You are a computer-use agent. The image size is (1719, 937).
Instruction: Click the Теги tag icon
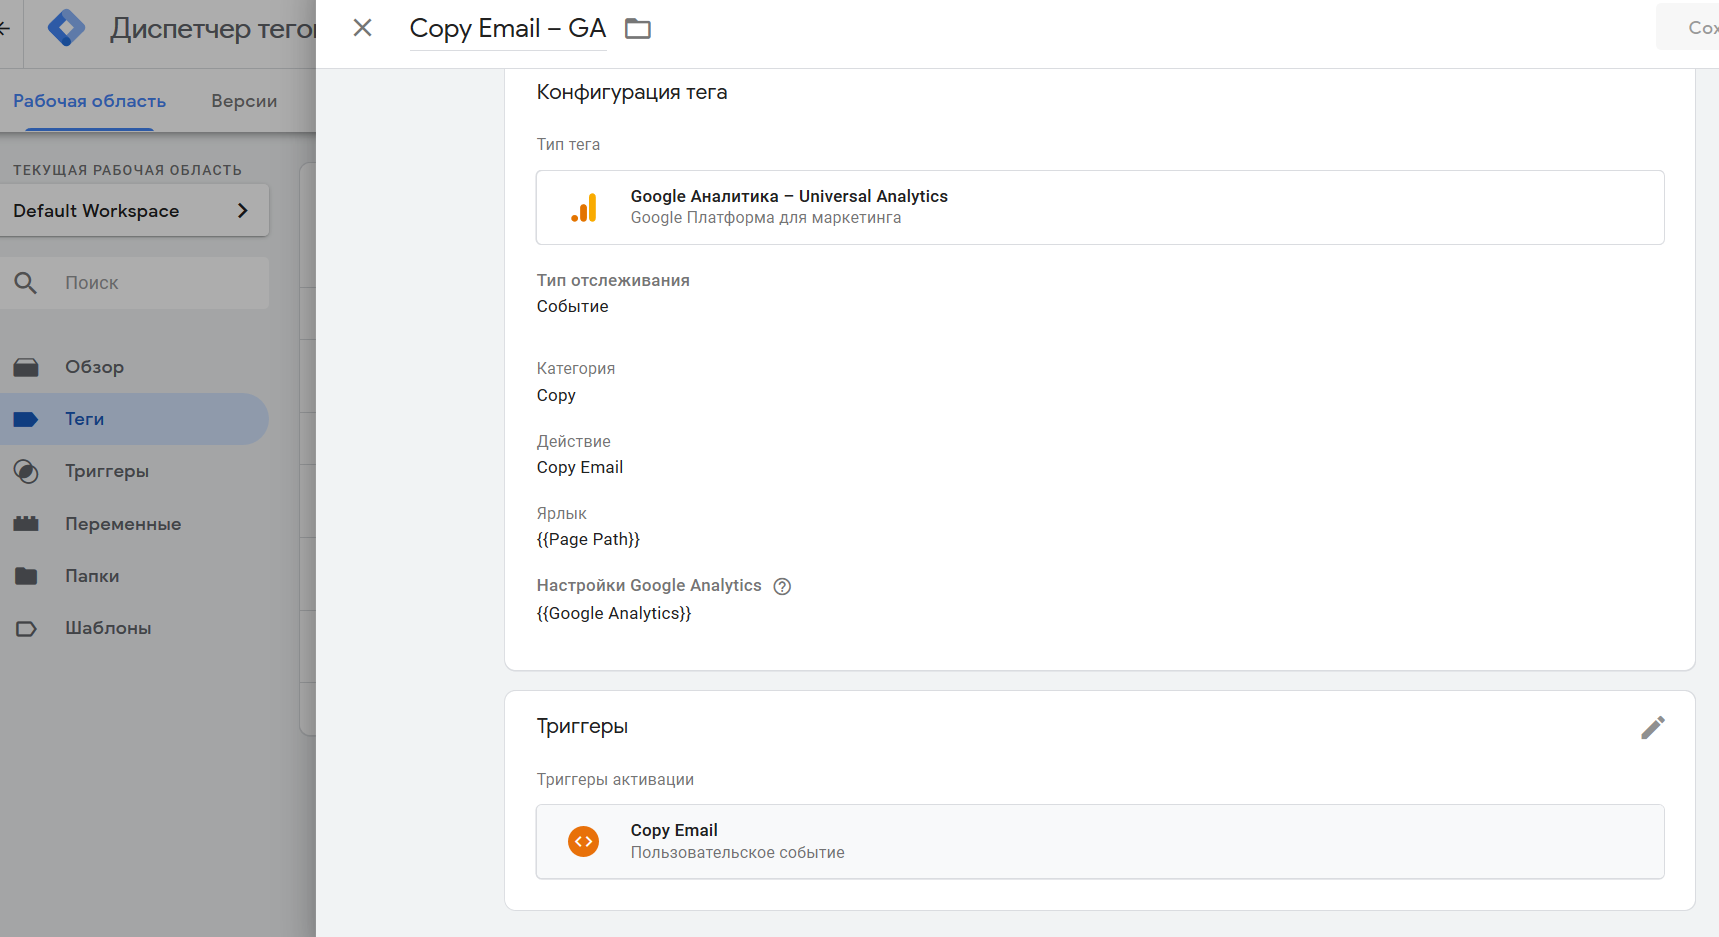click(26, 419)
